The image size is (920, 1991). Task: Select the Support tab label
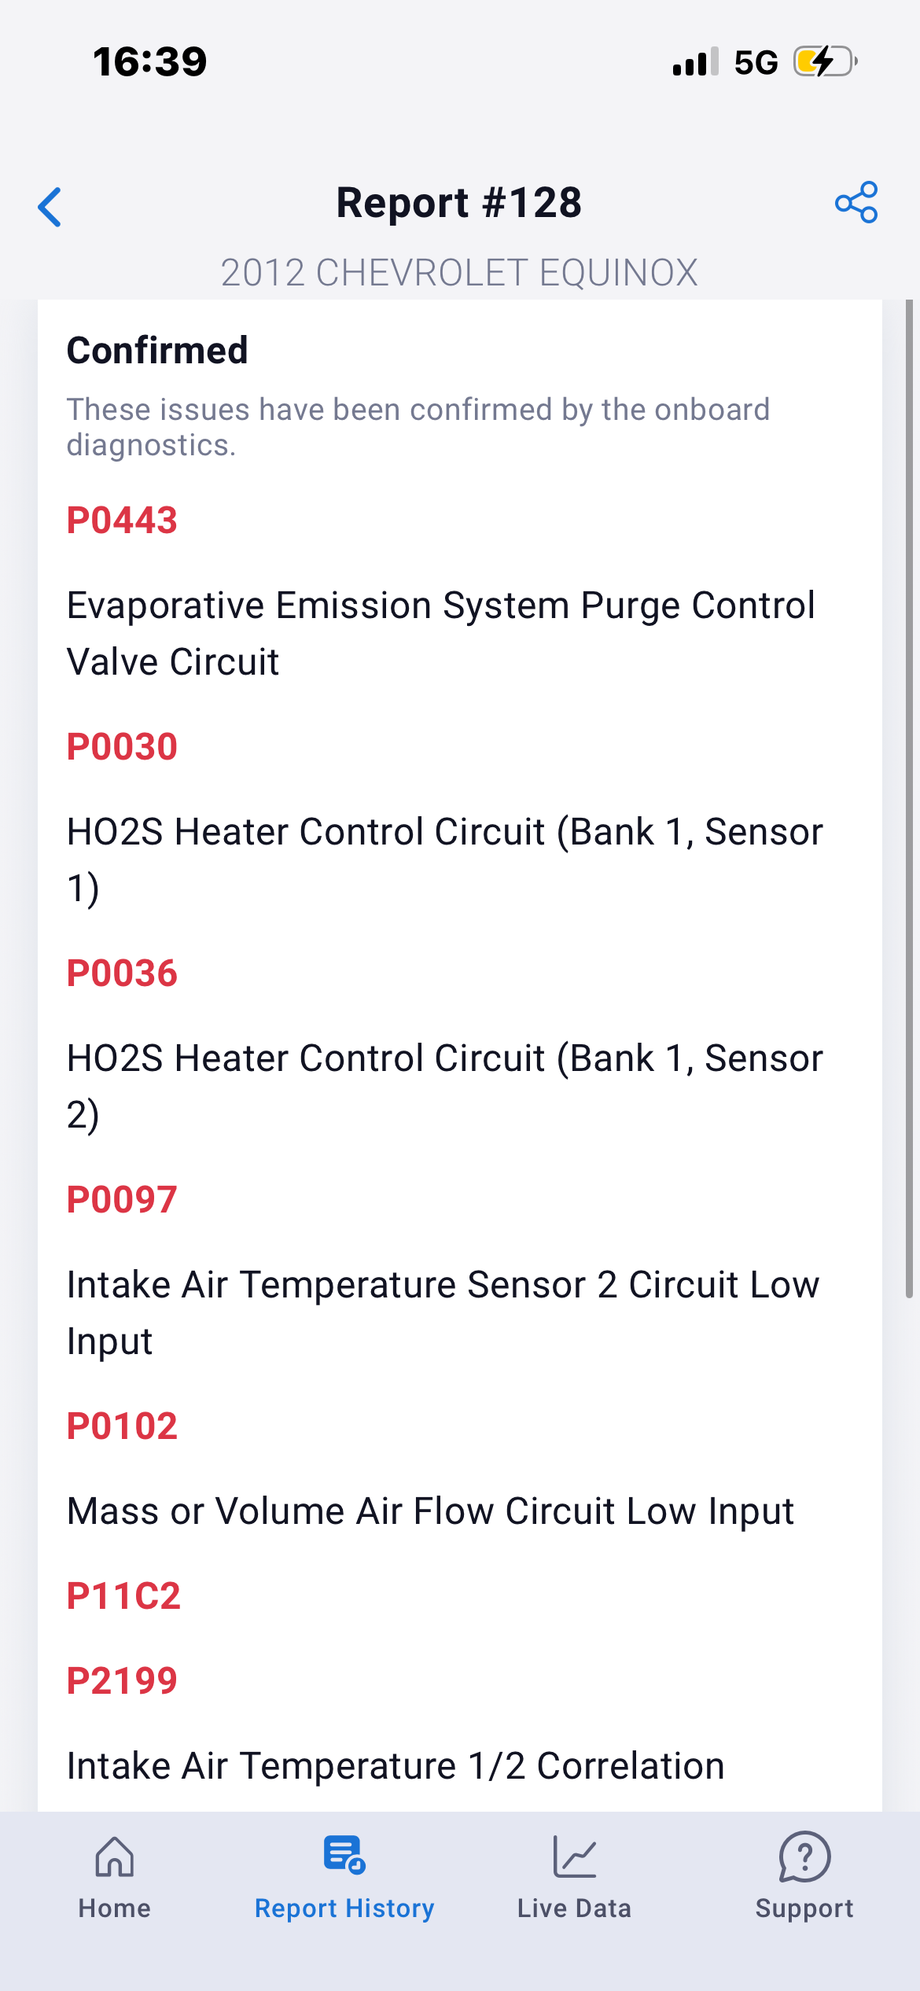[804, 1908]
